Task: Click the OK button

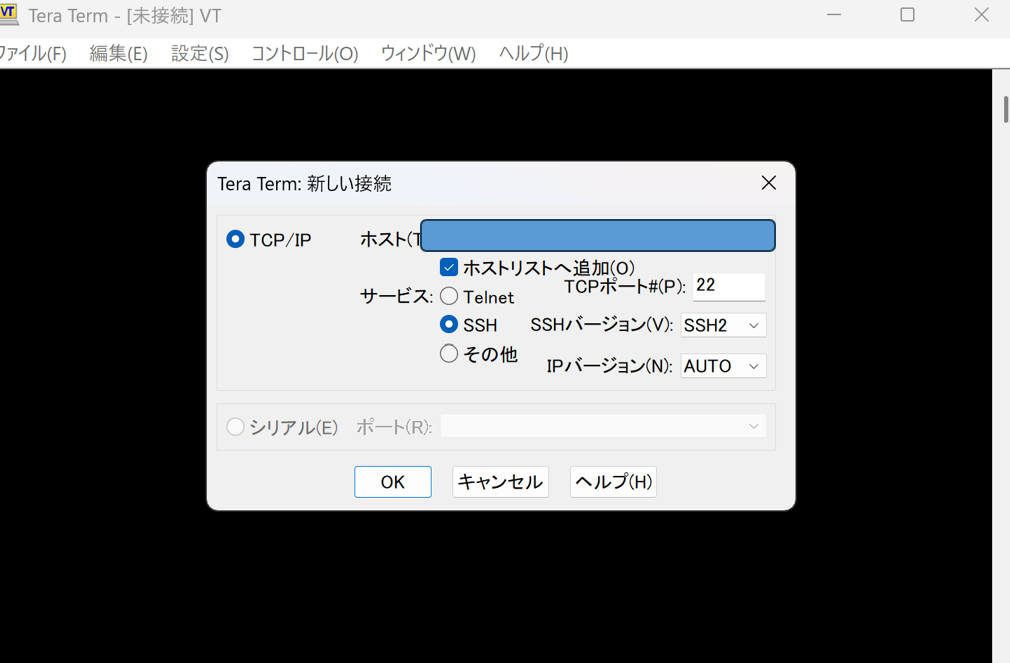Action: [x=393, y=482]
